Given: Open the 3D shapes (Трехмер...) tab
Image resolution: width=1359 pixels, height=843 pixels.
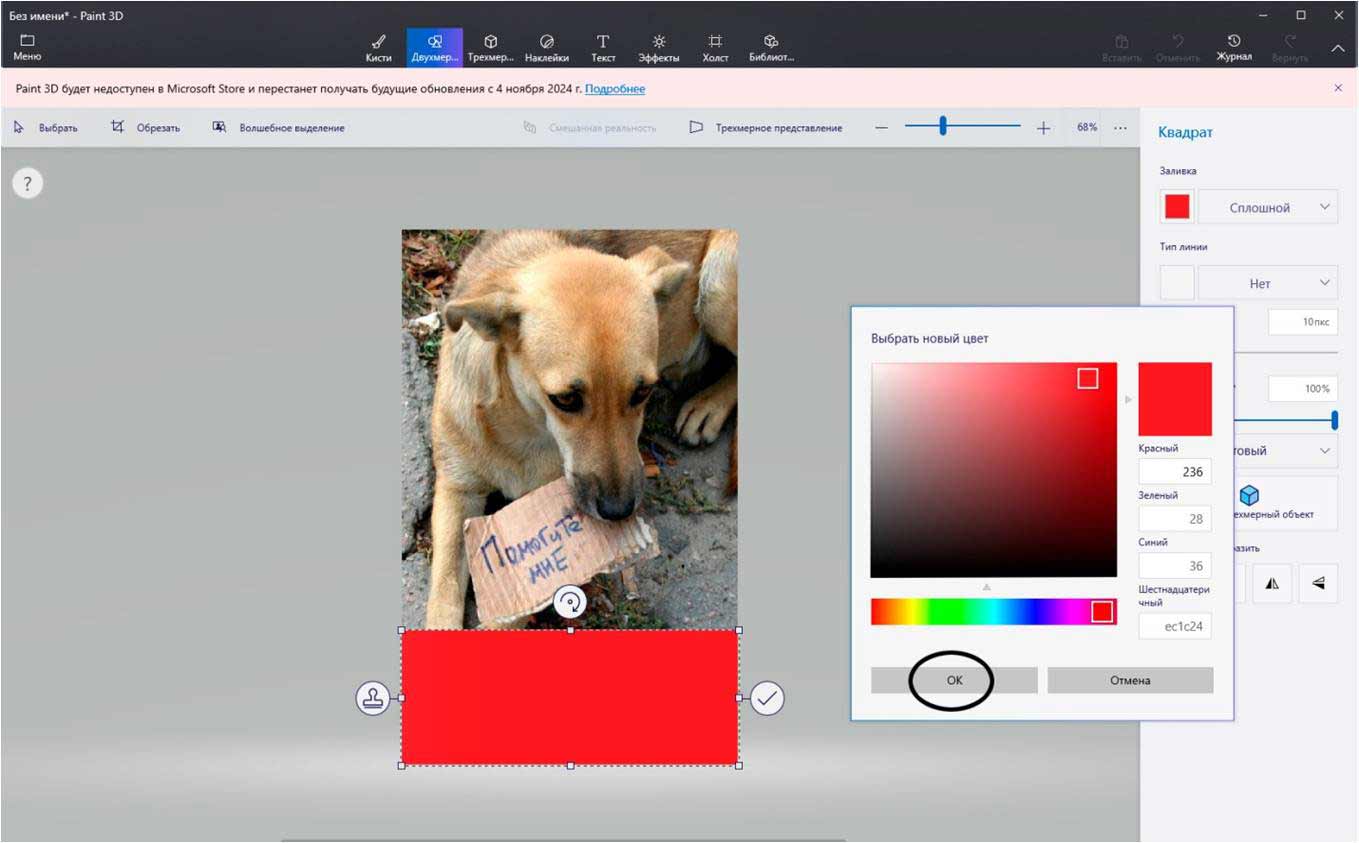Looking at the screenshot, I should click(491, 48).
